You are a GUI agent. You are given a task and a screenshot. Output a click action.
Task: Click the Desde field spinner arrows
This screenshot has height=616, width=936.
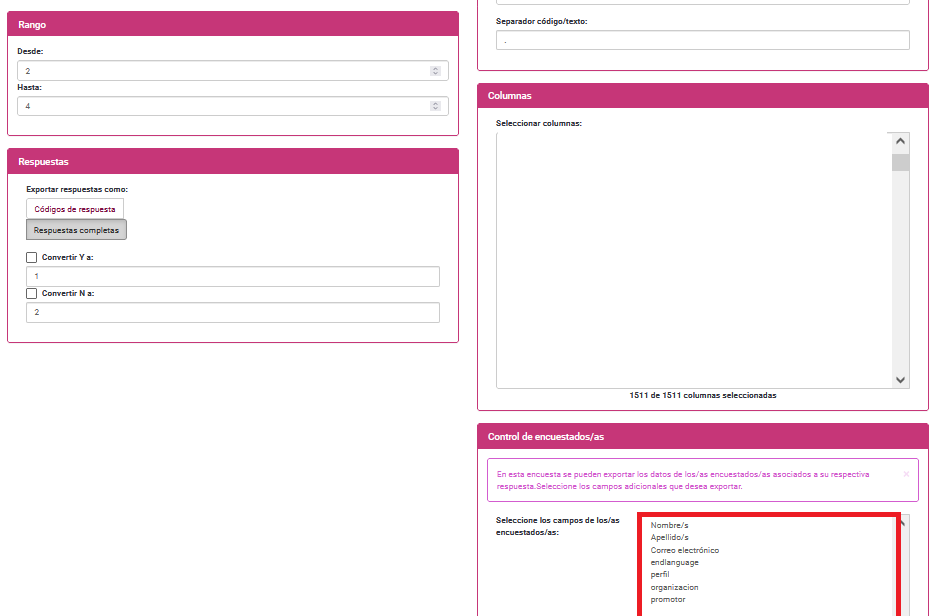435,71
